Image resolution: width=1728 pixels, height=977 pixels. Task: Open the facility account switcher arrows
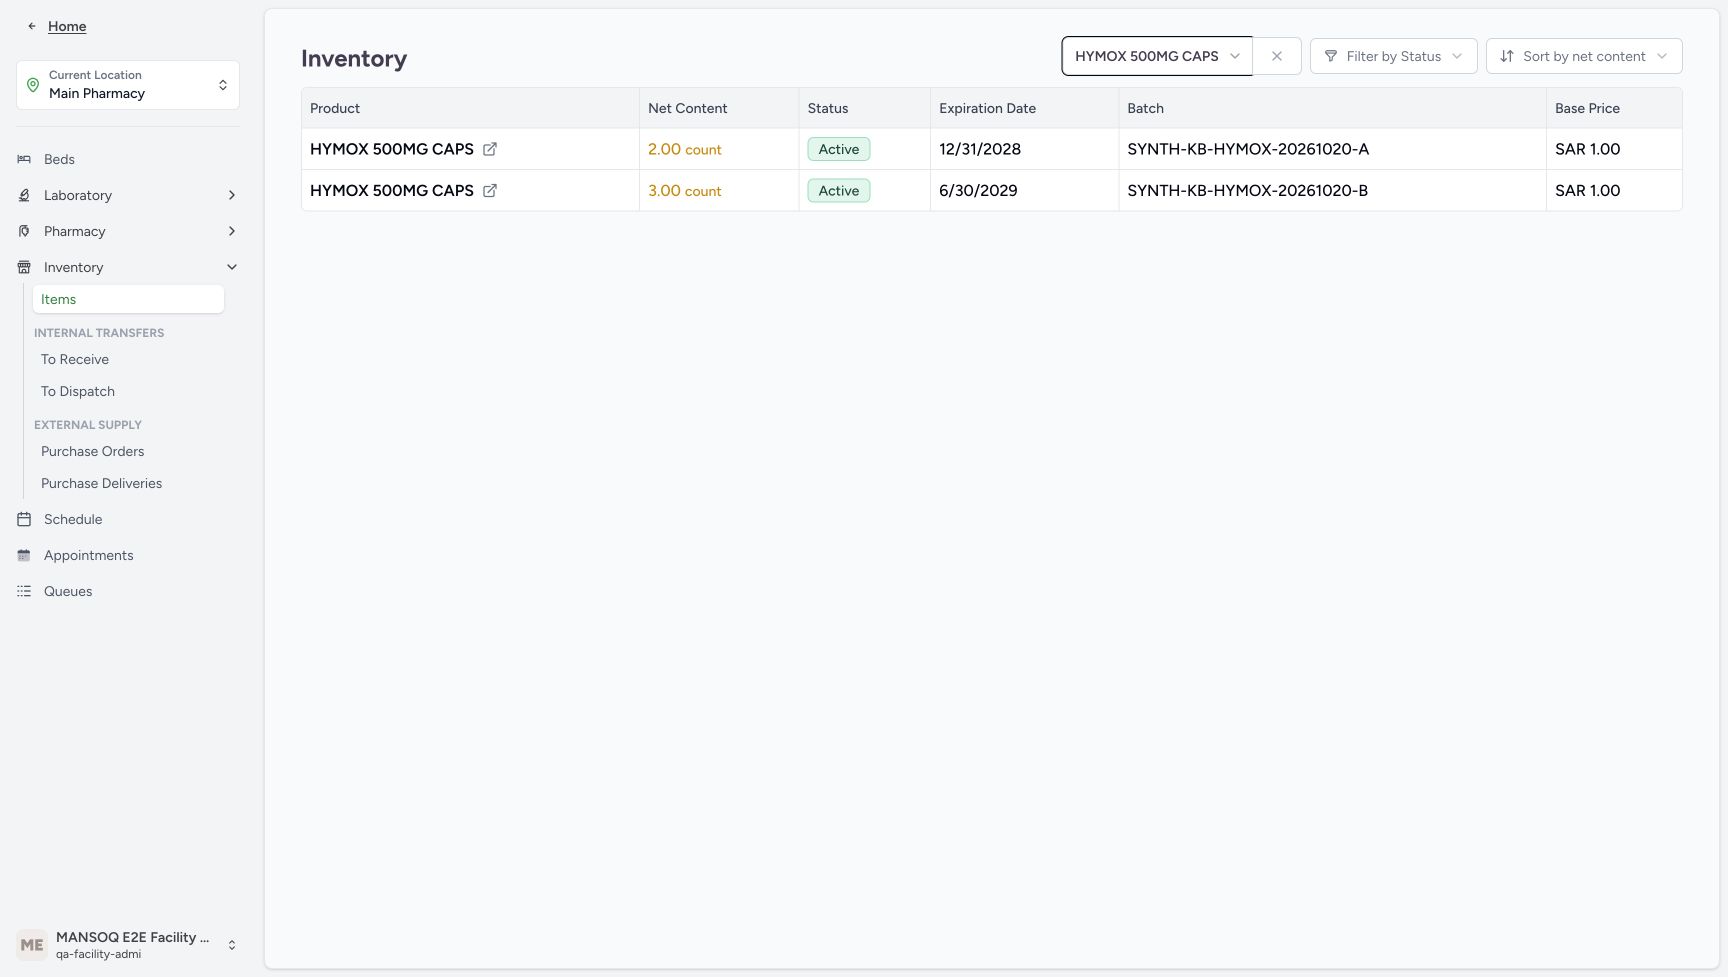coord(232,945)
